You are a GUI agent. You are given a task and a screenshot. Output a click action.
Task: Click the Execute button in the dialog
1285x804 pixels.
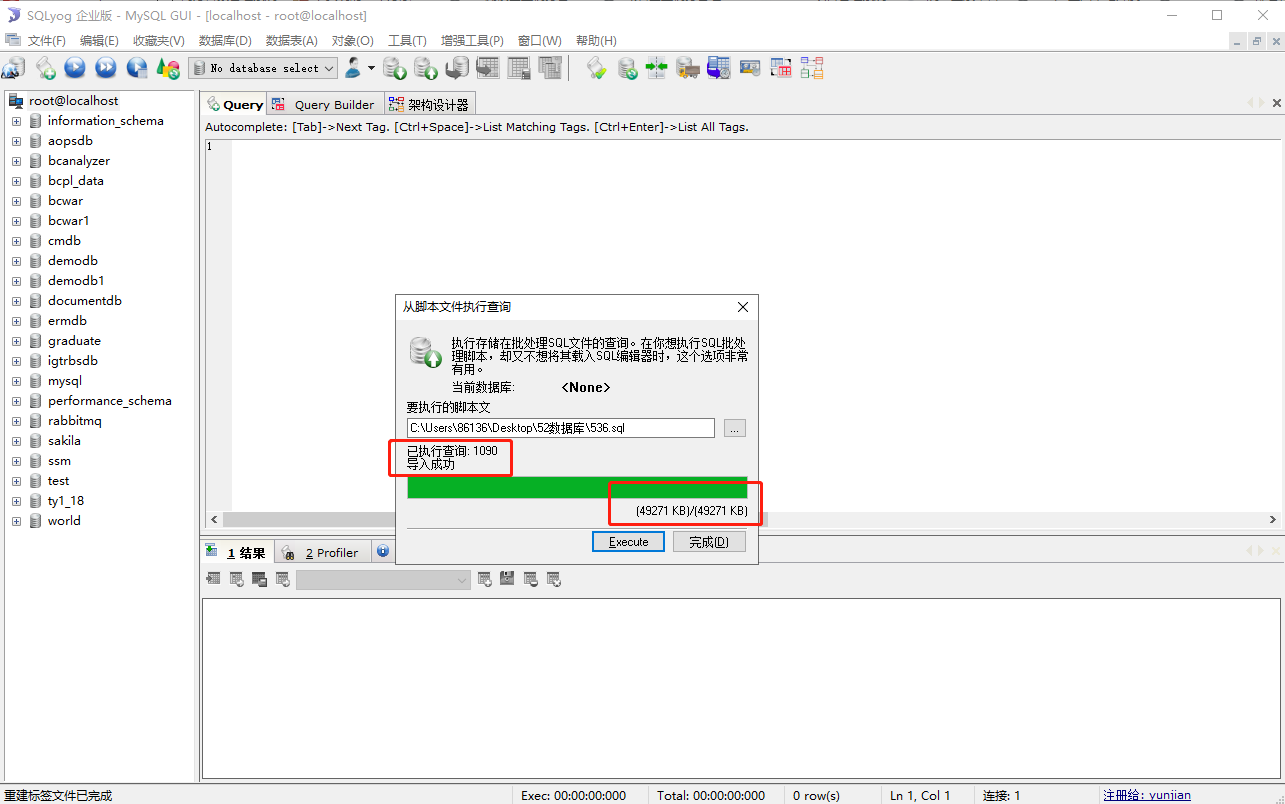(628, 541)
